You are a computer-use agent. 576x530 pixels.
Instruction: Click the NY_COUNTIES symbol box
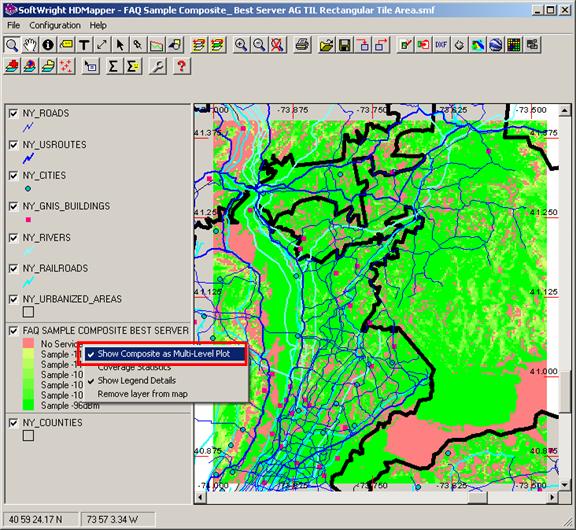[28, 436]
